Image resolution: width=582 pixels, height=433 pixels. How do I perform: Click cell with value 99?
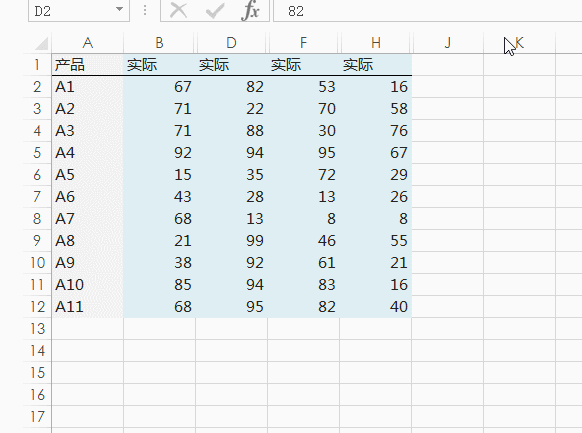pyautogui.click(x=231, y=241)
